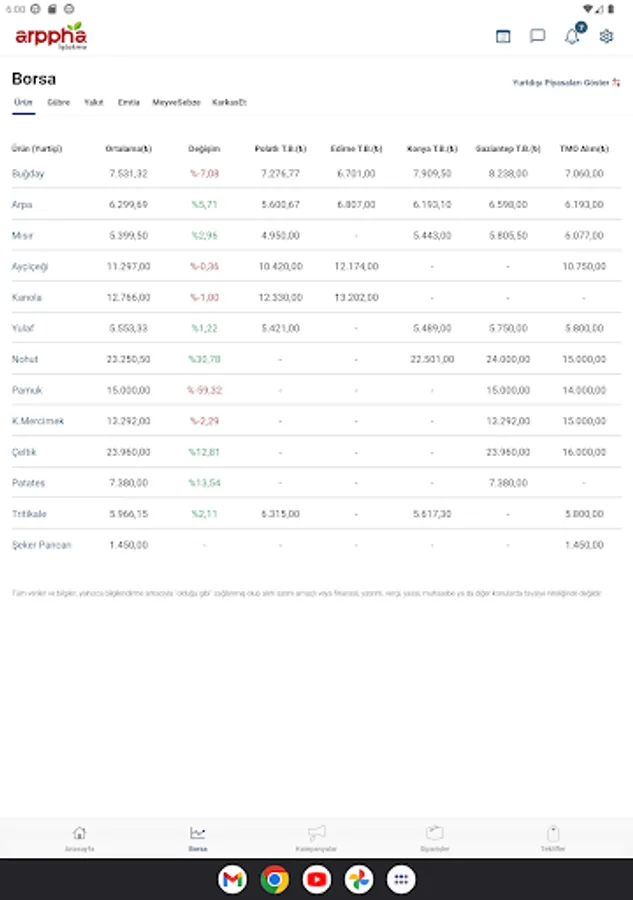This screenshot has width=633, height=900.
Task: Open the KarkasEt tab
Action: tap(229, 102)
